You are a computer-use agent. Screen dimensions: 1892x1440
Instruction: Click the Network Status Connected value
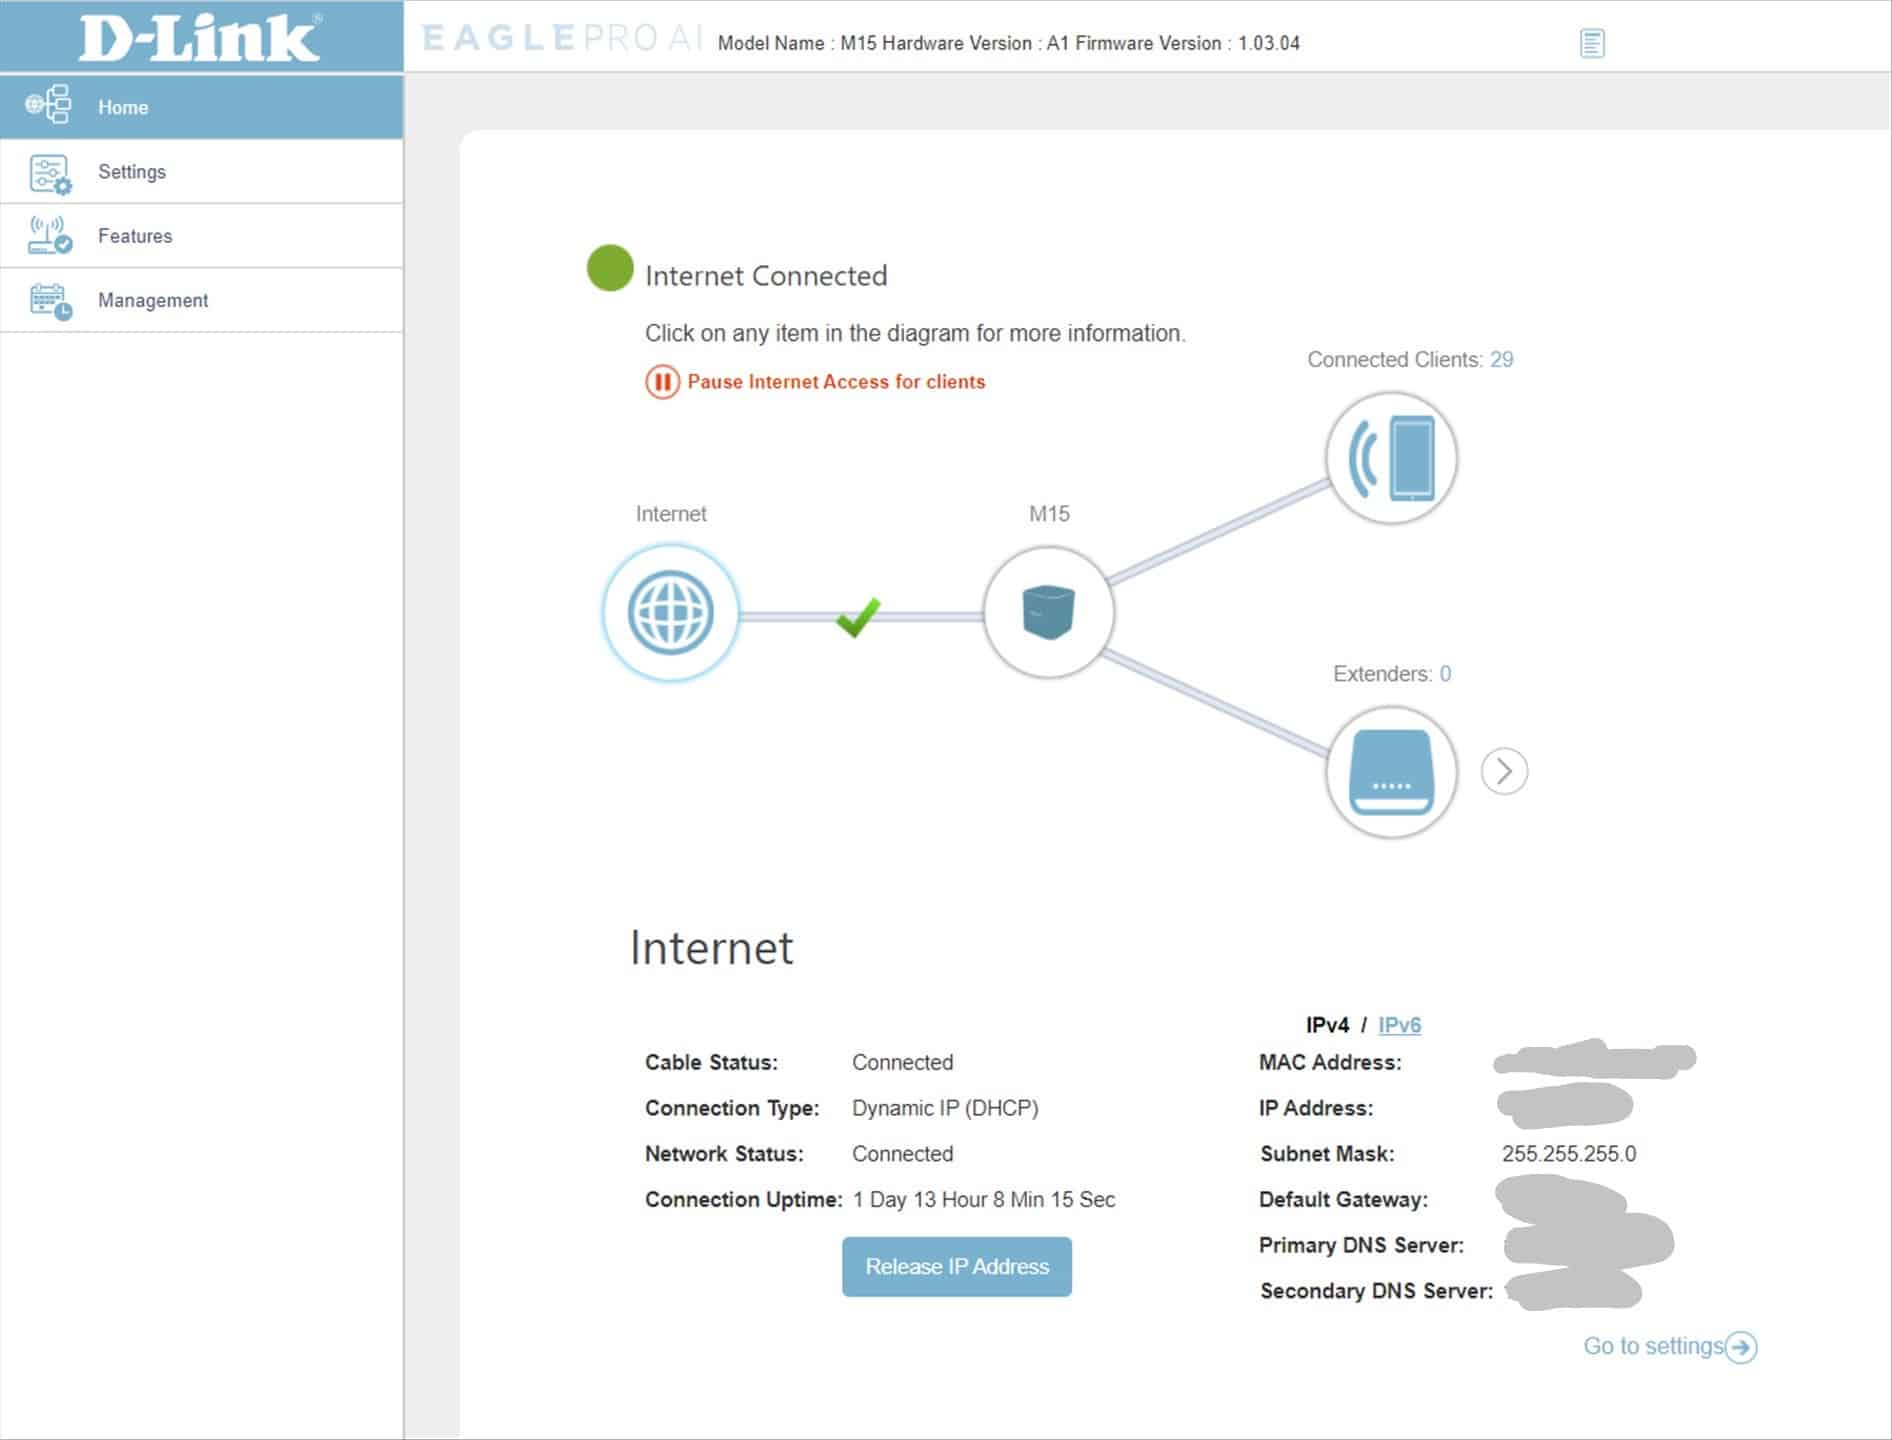tap(903, 1154)
